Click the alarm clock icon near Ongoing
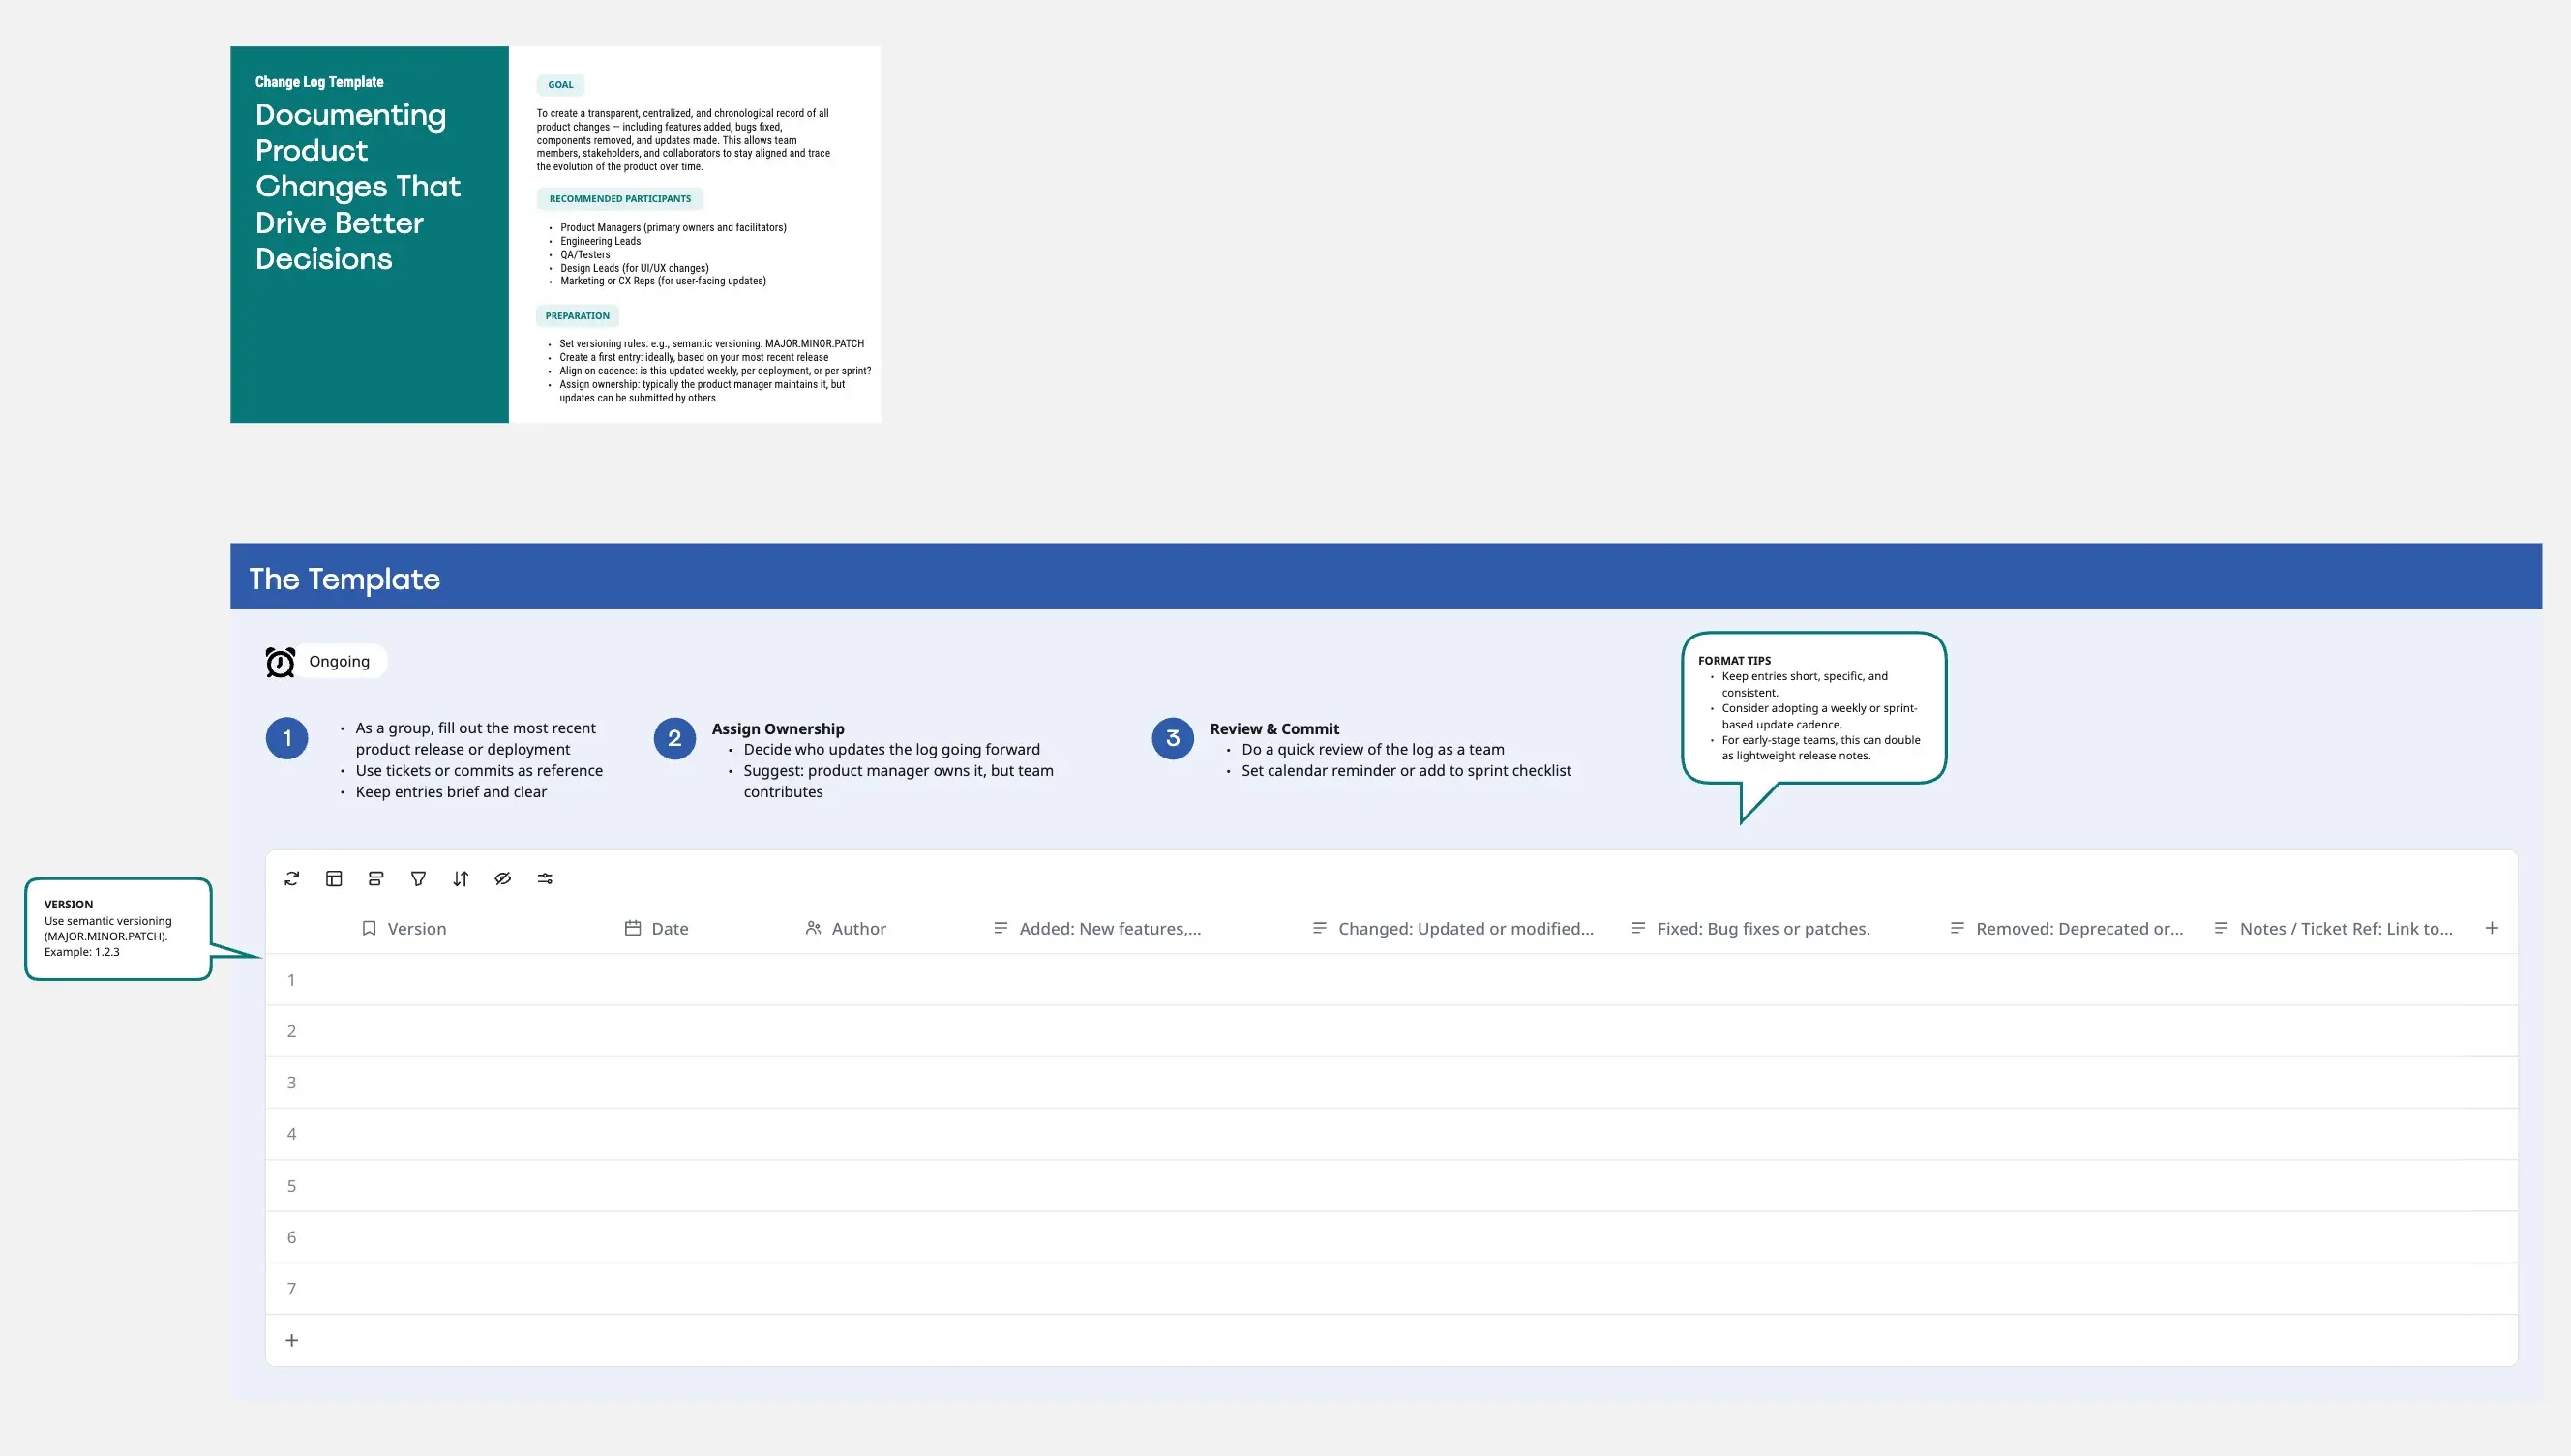 (280, 662)
